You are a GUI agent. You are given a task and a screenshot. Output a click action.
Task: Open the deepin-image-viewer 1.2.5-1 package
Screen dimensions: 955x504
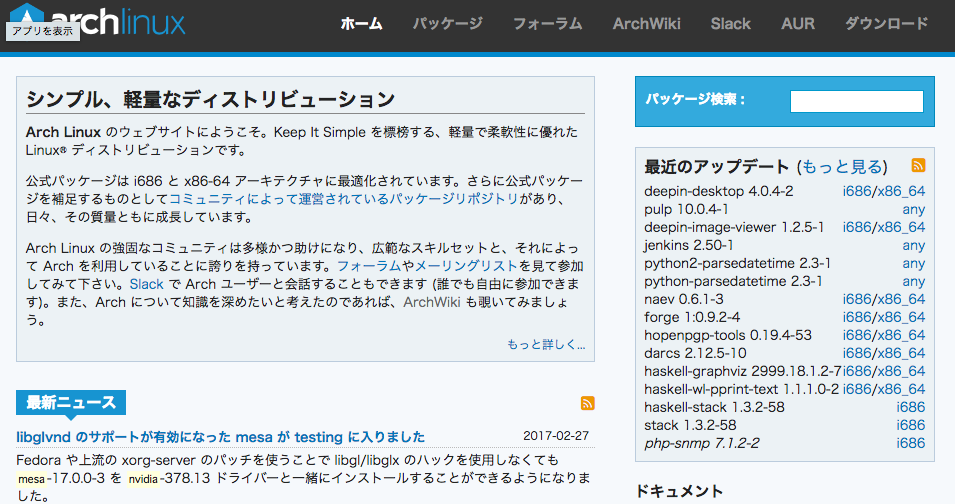click(734, 227)
